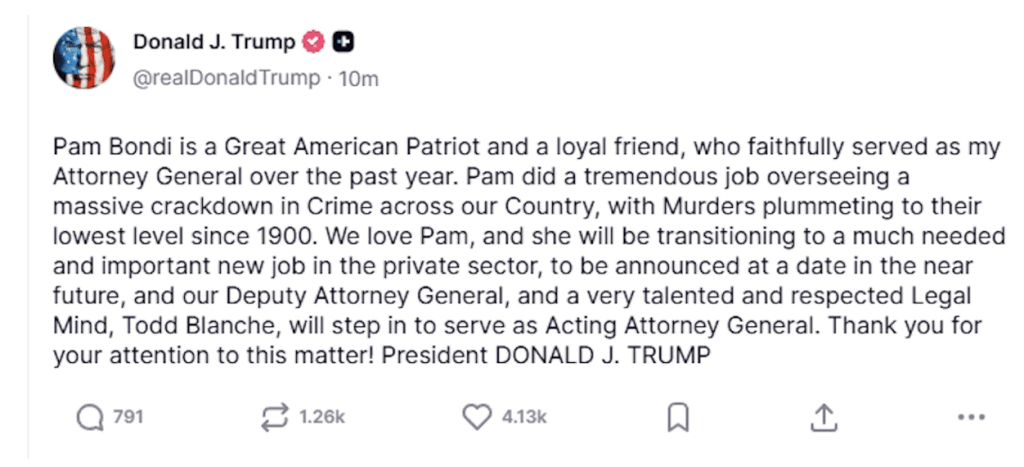
Task: Open the Donald J. Trump display name
Action: click(x=214, y=43)
